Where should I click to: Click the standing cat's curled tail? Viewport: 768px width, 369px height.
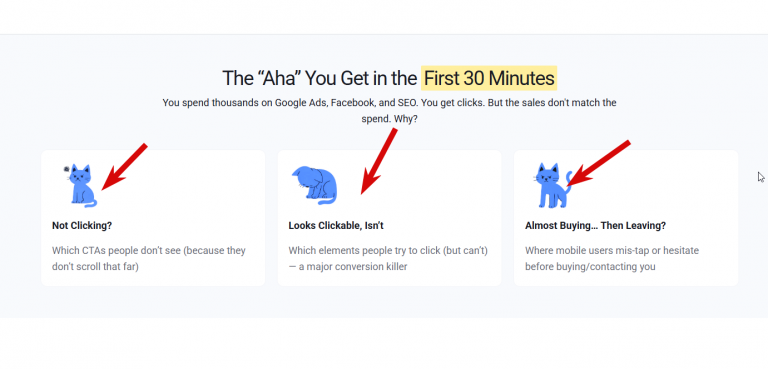tap(569, 178)
